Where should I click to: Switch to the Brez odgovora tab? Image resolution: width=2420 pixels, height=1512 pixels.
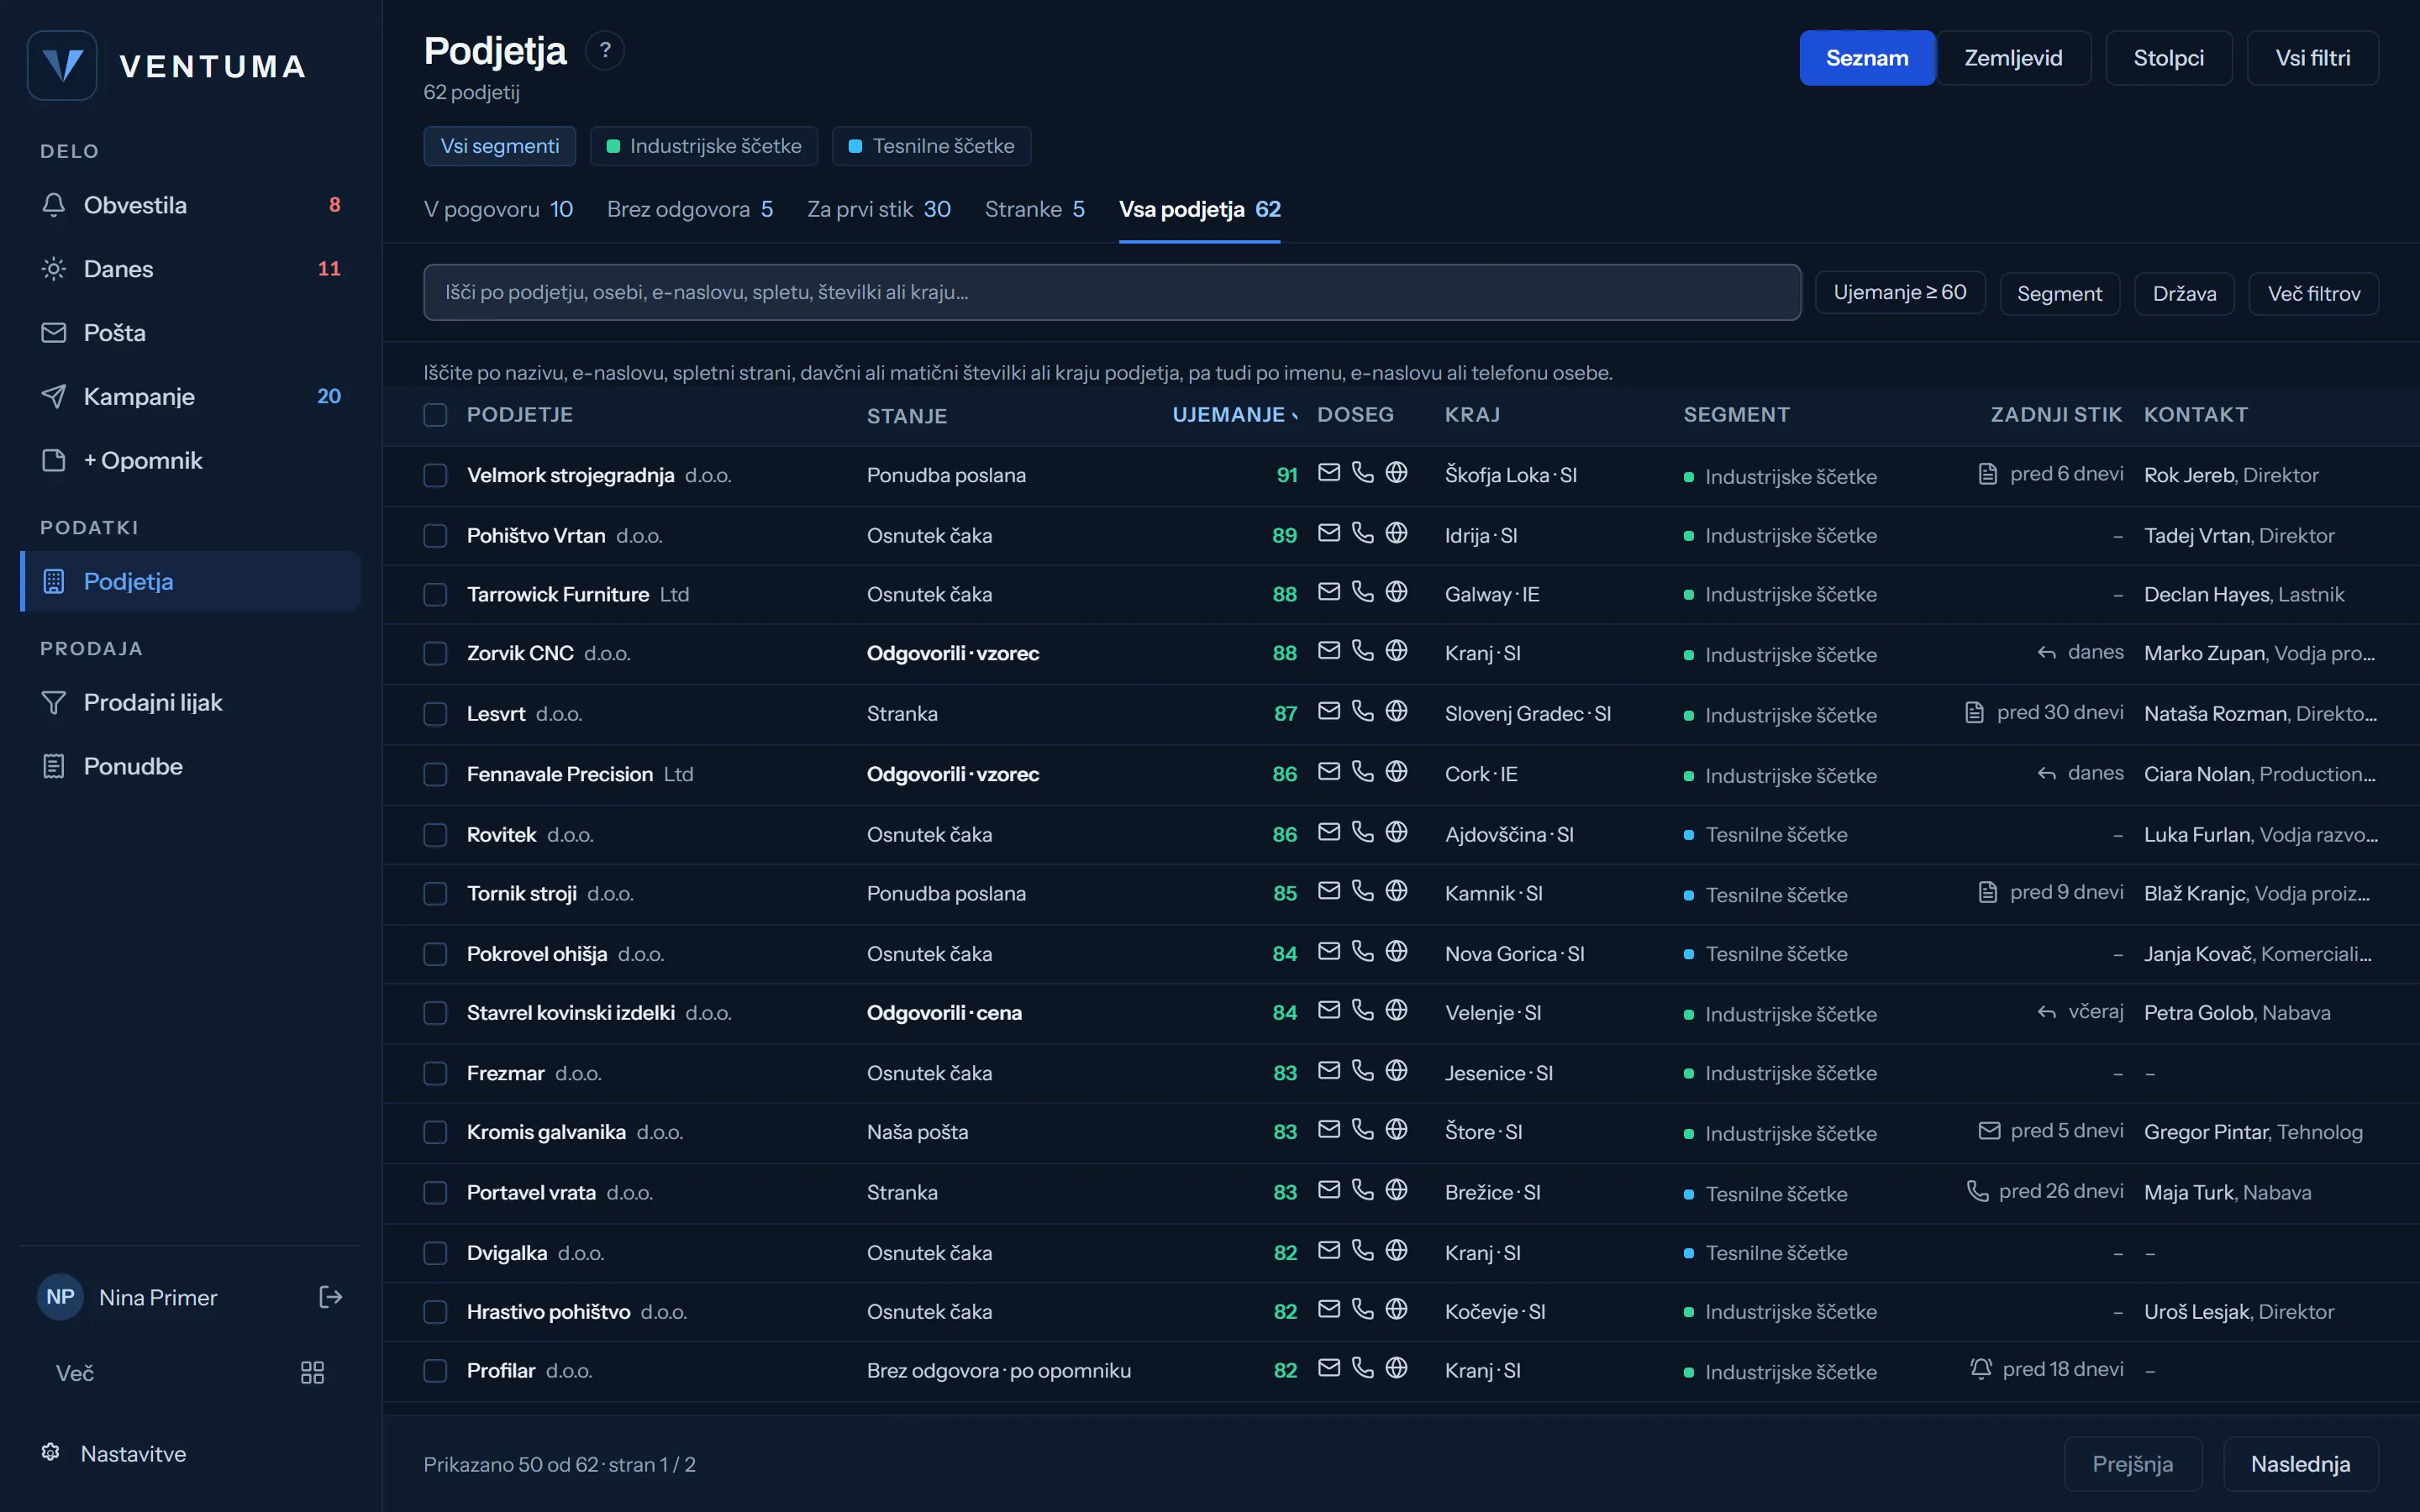click(x=690, y=209)
